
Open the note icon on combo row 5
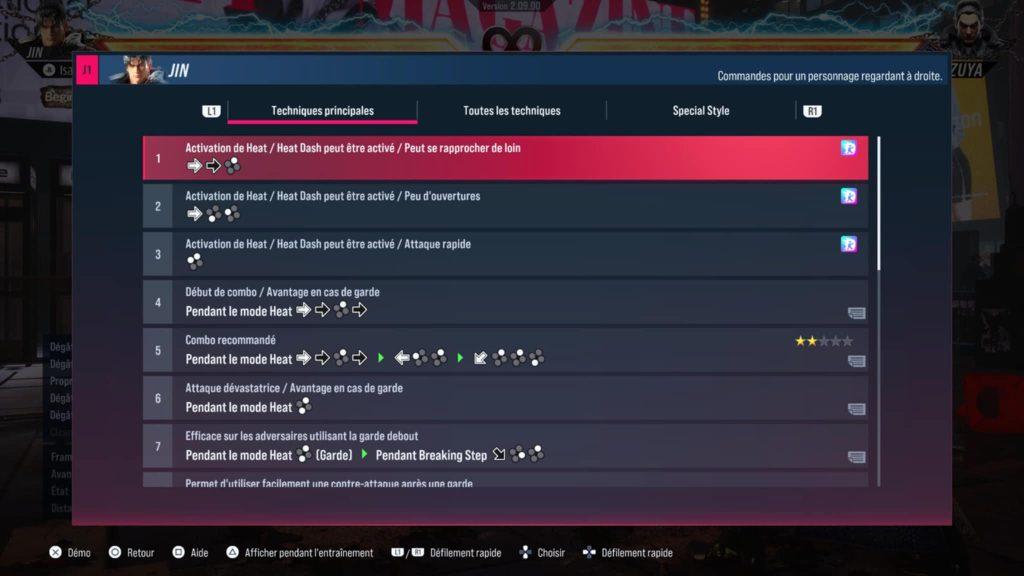click(x=856, y=361)
